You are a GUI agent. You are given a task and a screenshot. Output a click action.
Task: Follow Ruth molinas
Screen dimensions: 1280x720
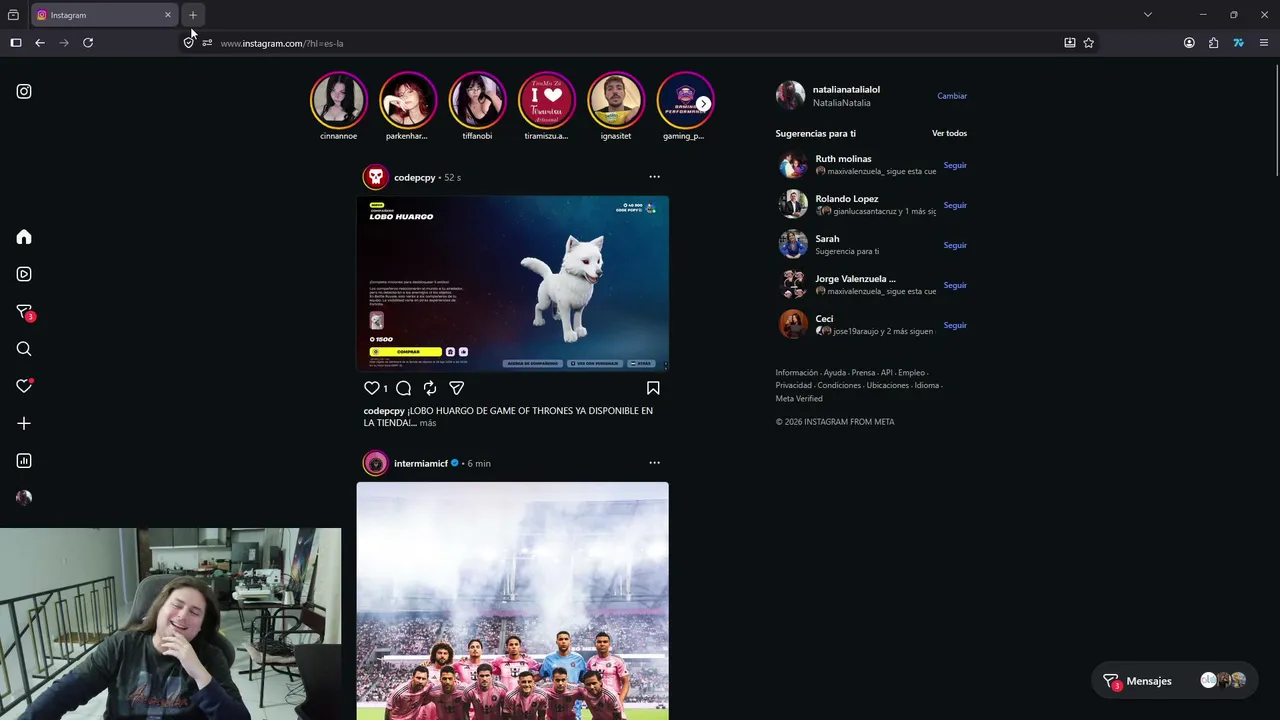(955, 165)
